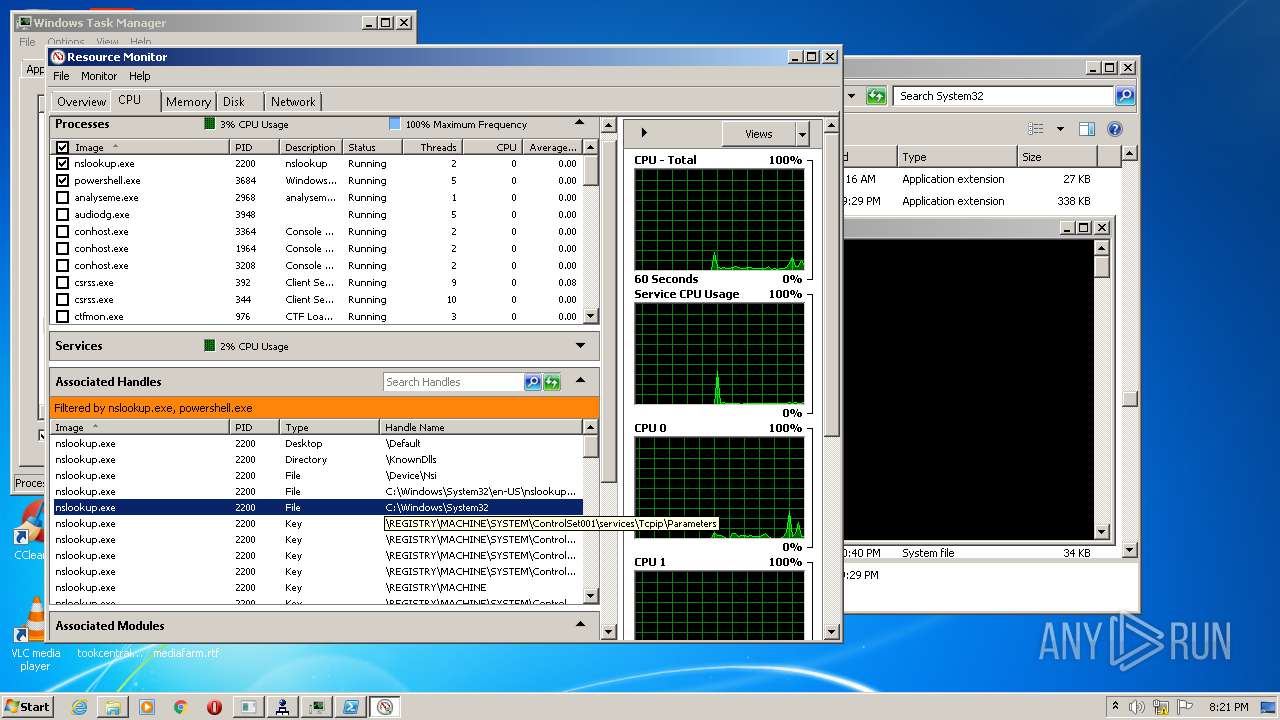Sort Explorer files by Type column
1280x720 pixels.
click(955, 157)
